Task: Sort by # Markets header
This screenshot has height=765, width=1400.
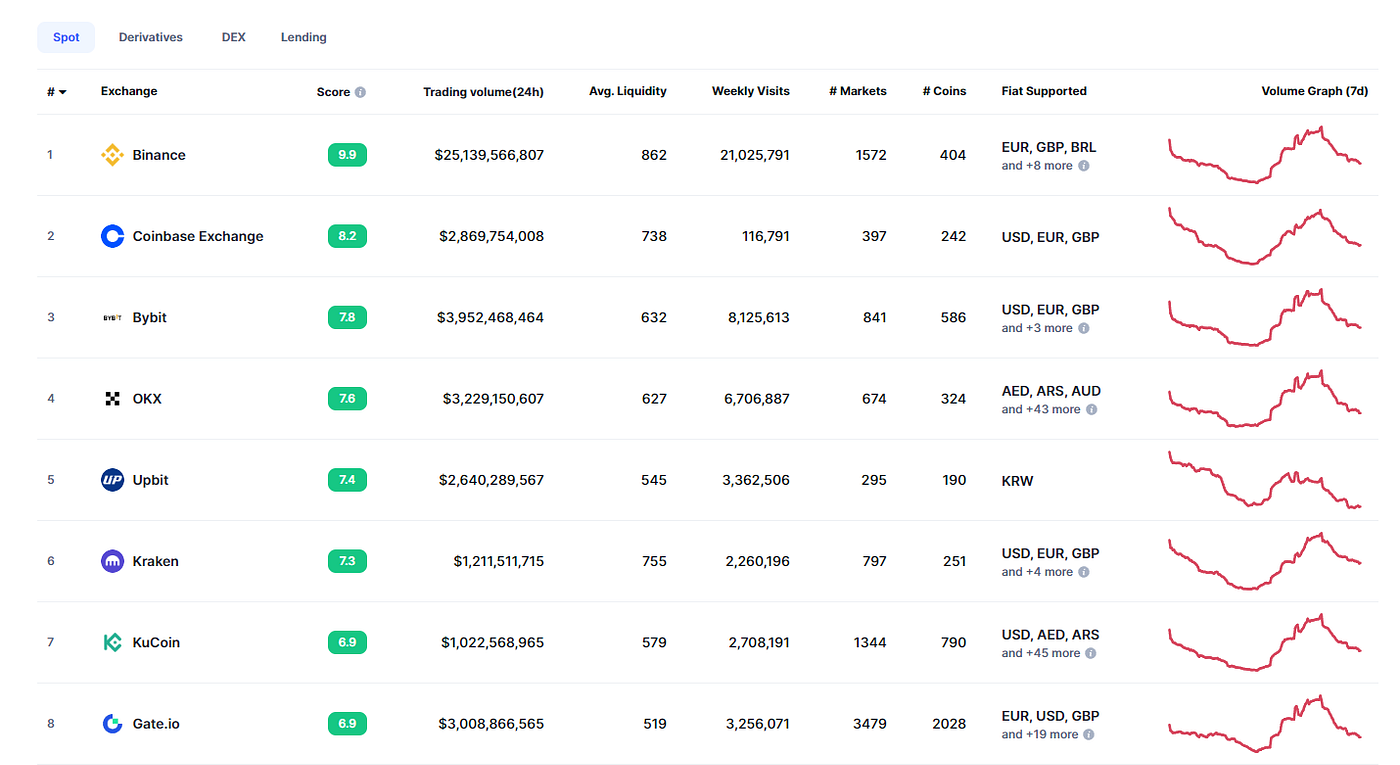Action: [858, 91]
